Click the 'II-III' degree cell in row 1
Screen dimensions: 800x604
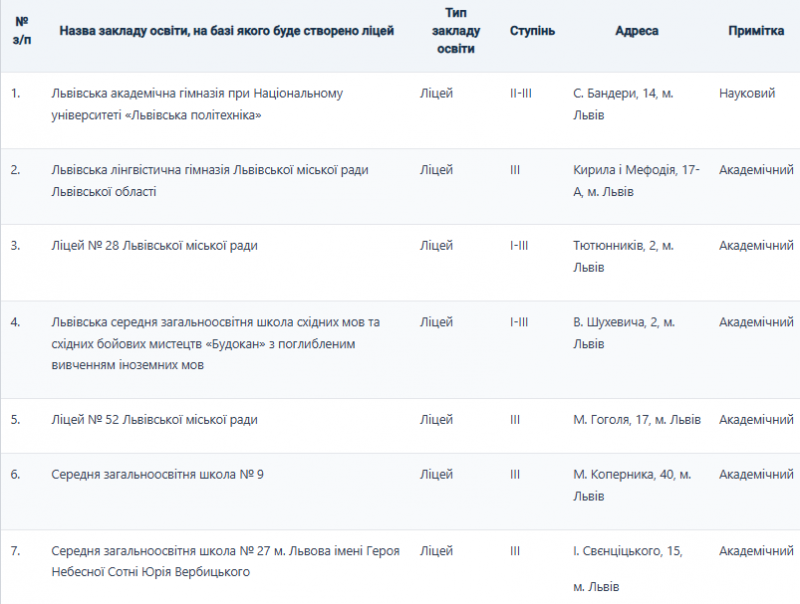tap(520, 94)
